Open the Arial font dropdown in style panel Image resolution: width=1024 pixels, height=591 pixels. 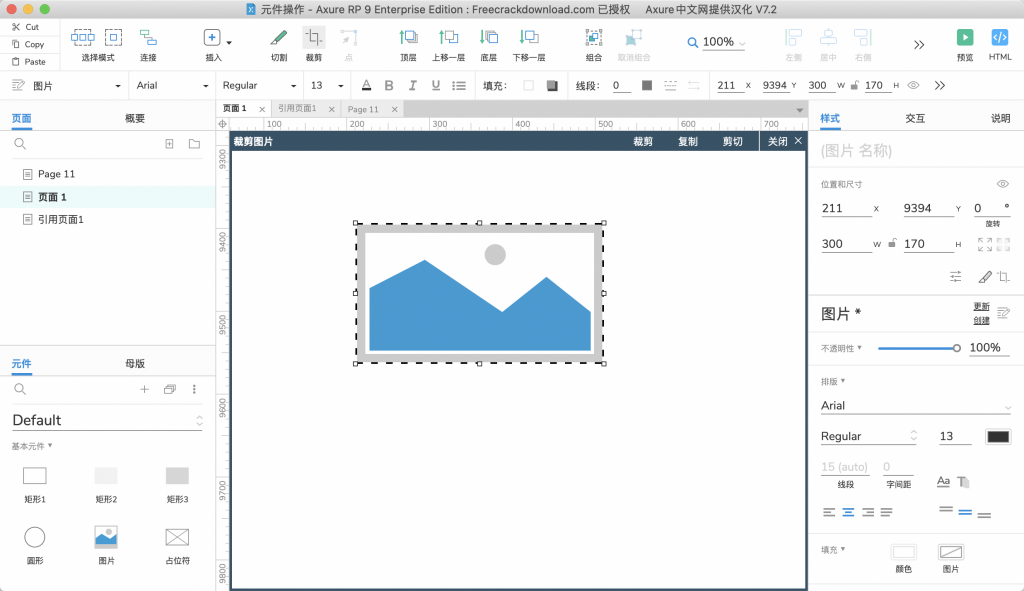click(914, 406)
